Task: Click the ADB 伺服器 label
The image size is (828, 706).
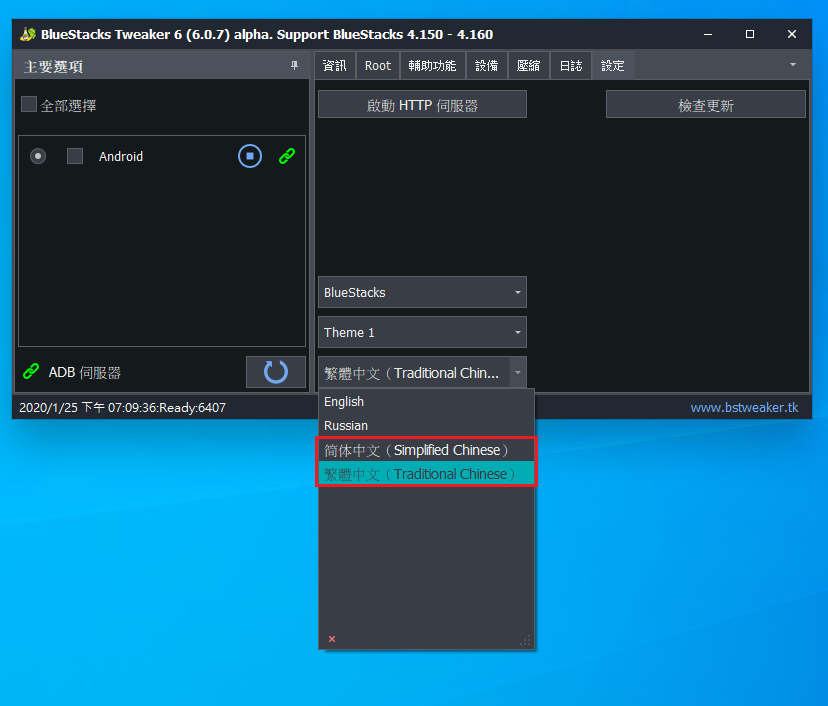Action: (x=84, y=372)
